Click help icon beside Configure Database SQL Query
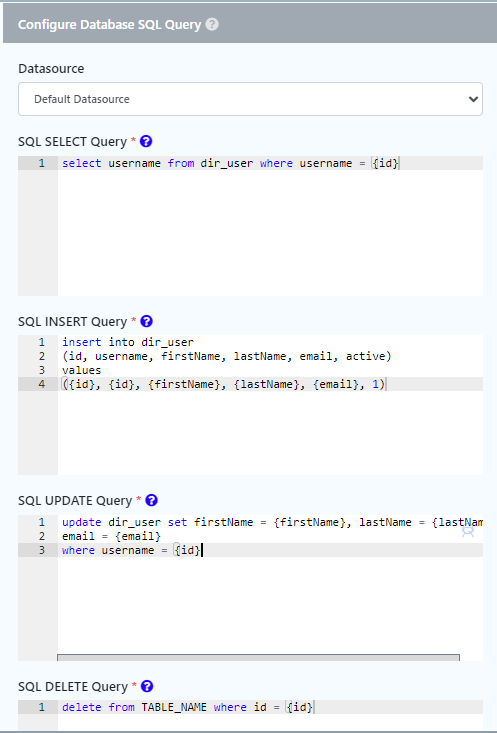The image size is (497, 733). click(x=212, y=24)
